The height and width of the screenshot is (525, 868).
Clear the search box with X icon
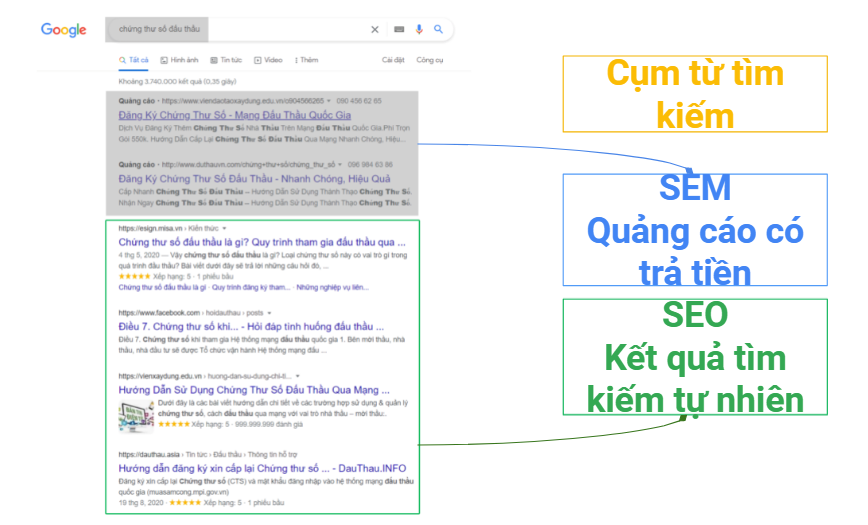pyautogui.click(x=375, y=29)
